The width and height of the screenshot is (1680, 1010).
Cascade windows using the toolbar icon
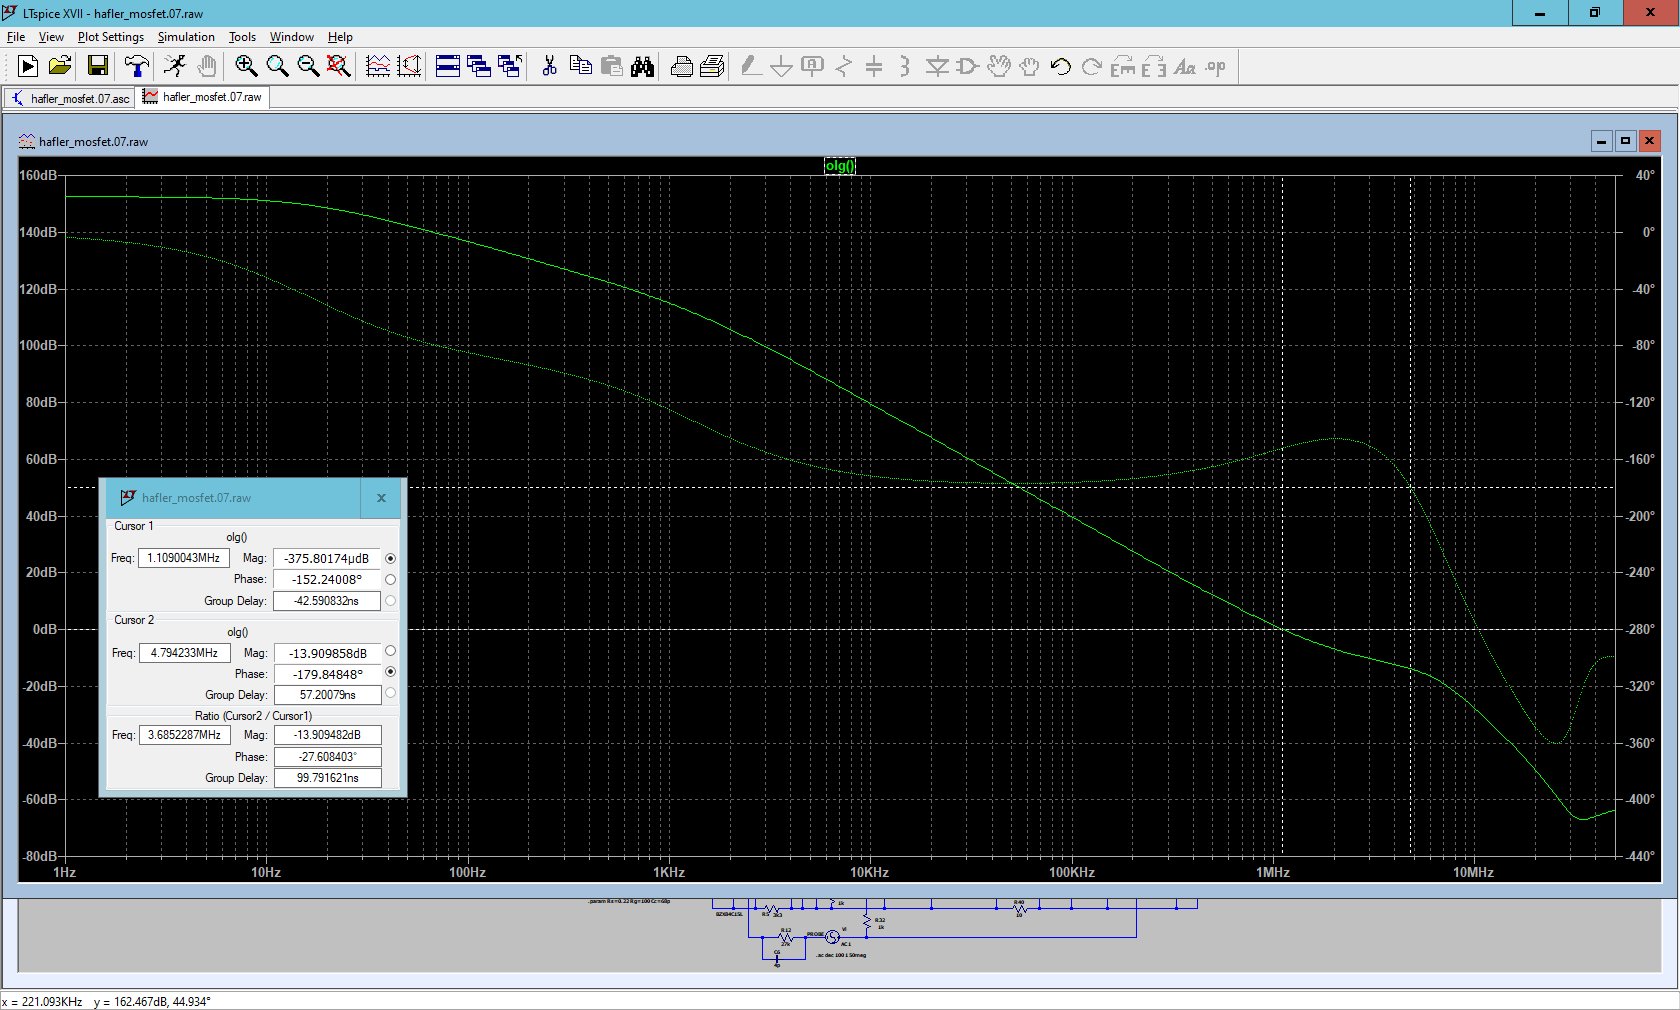point(479,66)
